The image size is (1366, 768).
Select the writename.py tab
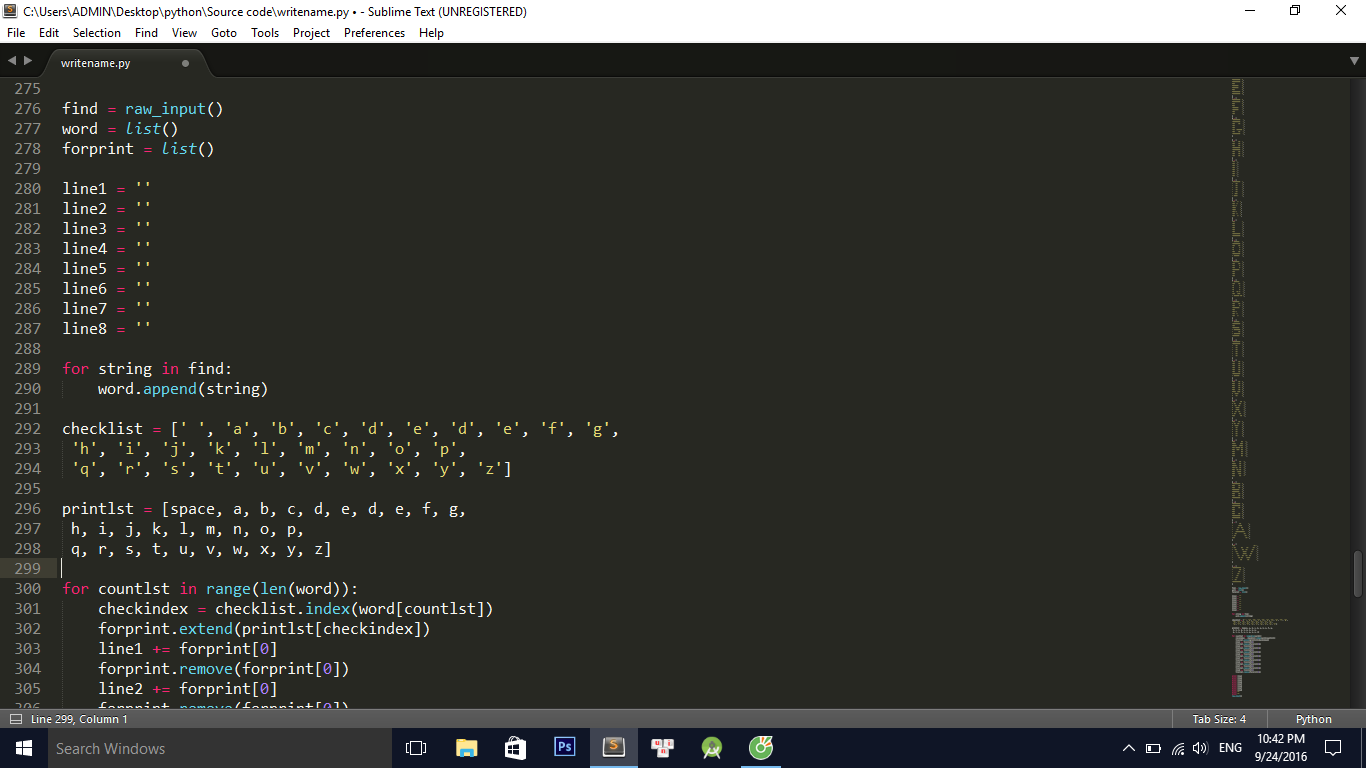tap(96, 63)
